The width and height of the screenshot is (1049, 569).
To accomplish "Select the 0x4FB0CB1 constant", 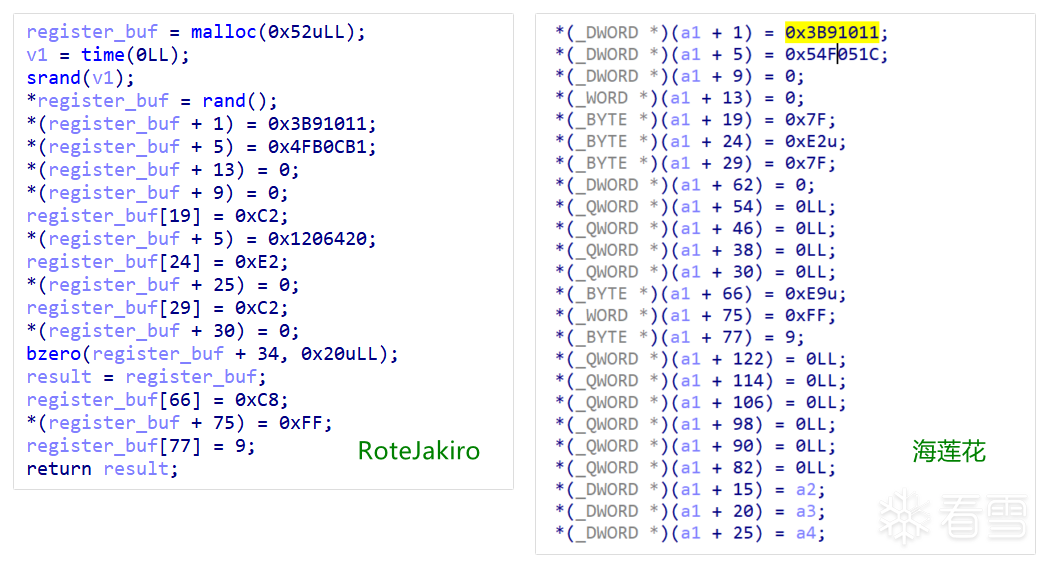I will [317, 146].
